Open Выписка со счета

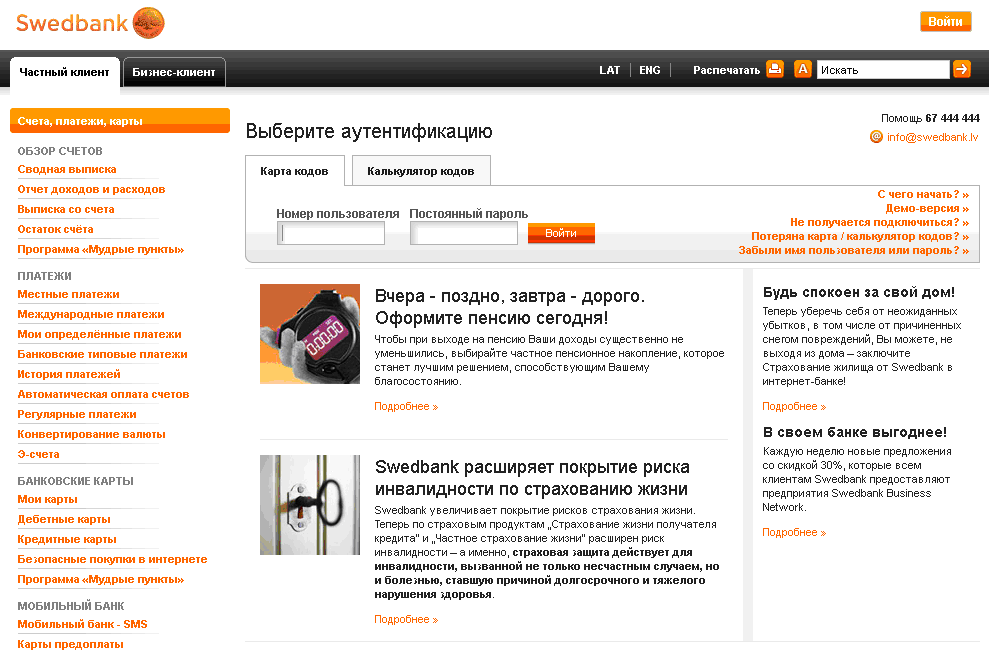click(66, 209)
